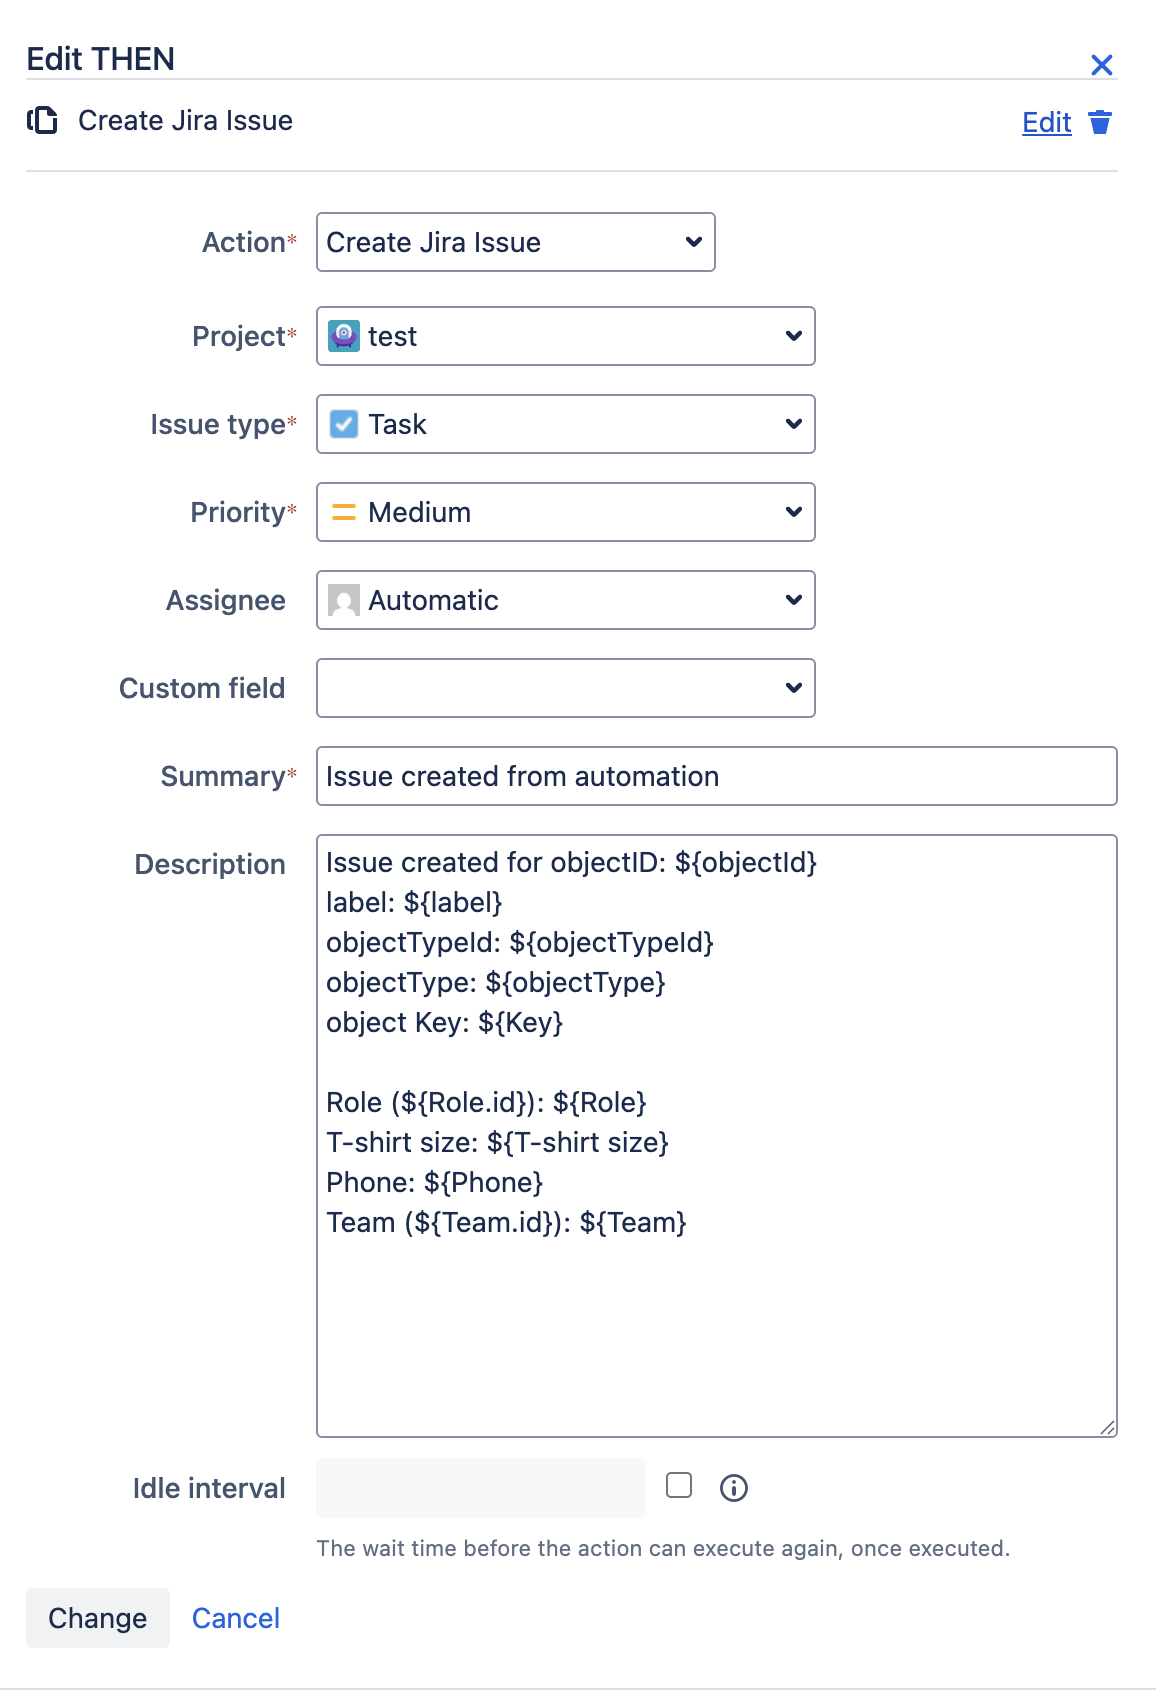Expand the Assignee dropdown arrow

pos(794,600)
